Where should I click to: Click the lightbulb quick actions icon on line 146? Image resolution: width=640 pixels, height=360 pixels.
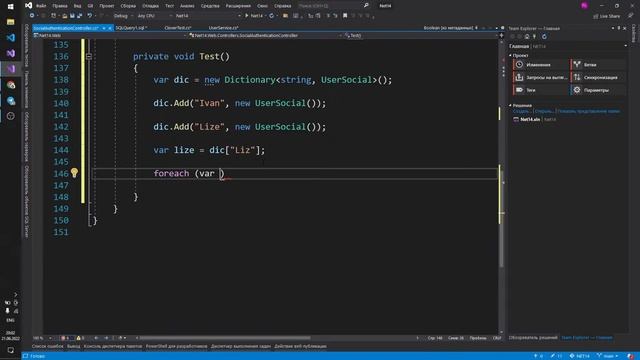pyautogui.click(x=74, y=173)
